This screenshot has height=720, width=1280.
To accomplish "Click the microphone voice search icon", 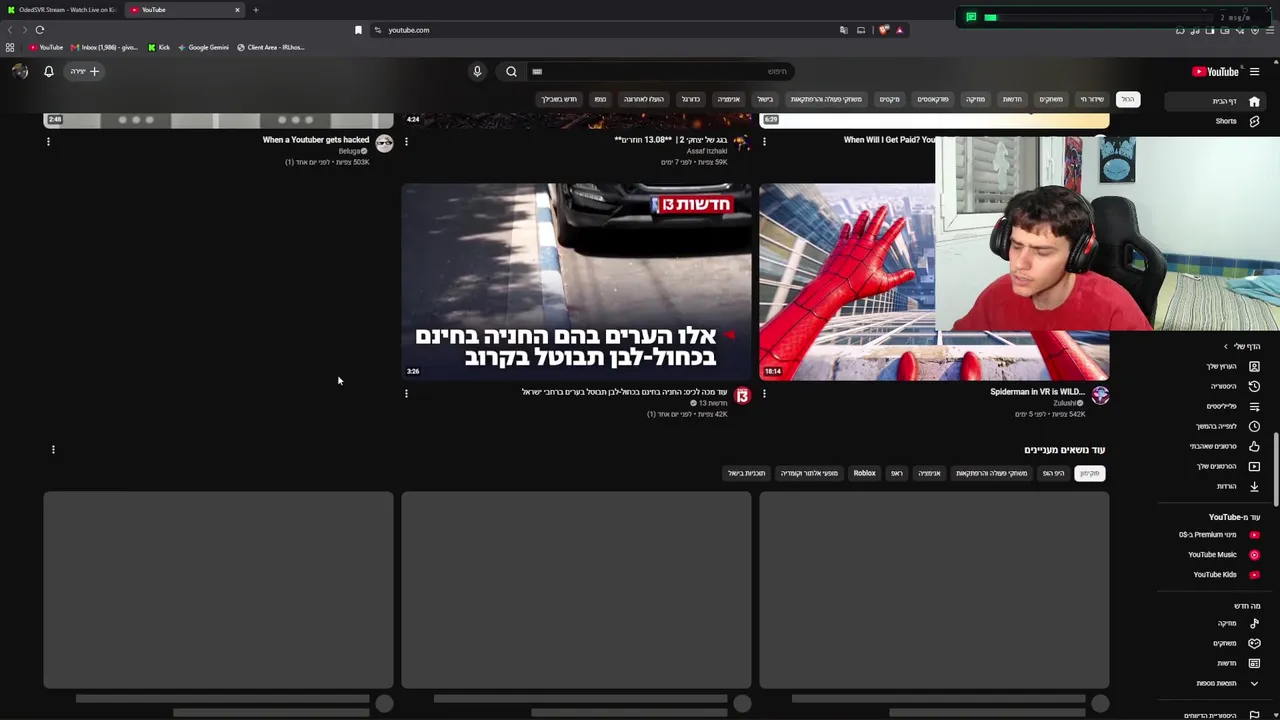I will (477, 71).
